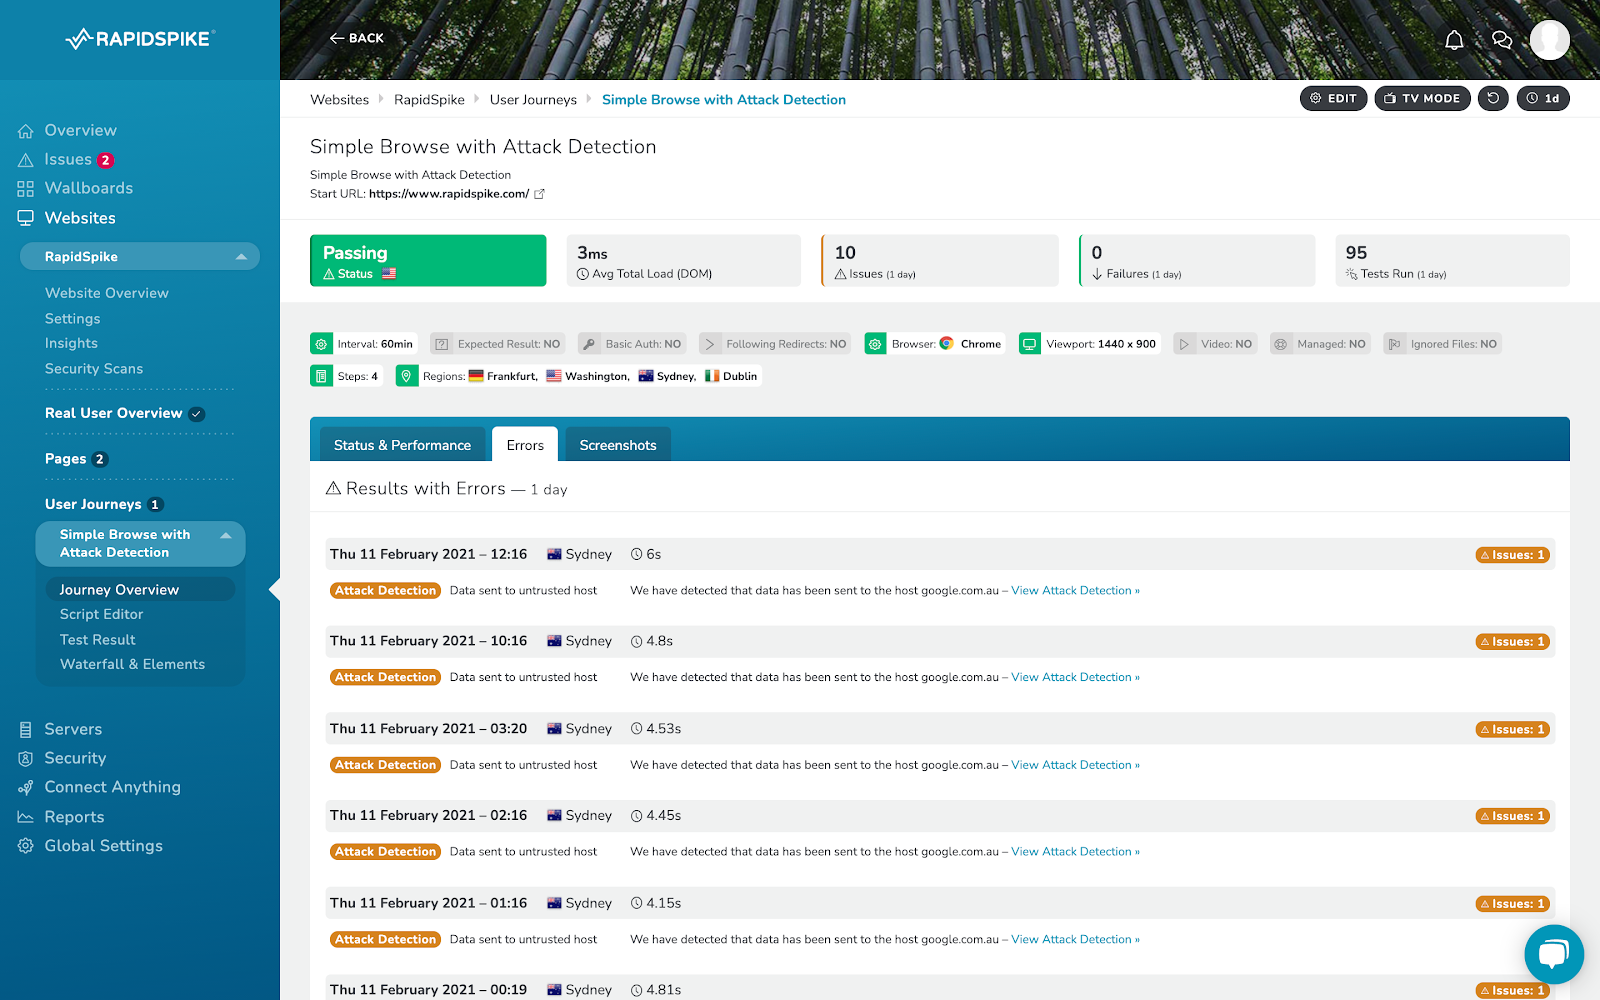View Attack Detection for 03:20 result
This screenshot has width=1600, height=1000.
point(1075,765)
